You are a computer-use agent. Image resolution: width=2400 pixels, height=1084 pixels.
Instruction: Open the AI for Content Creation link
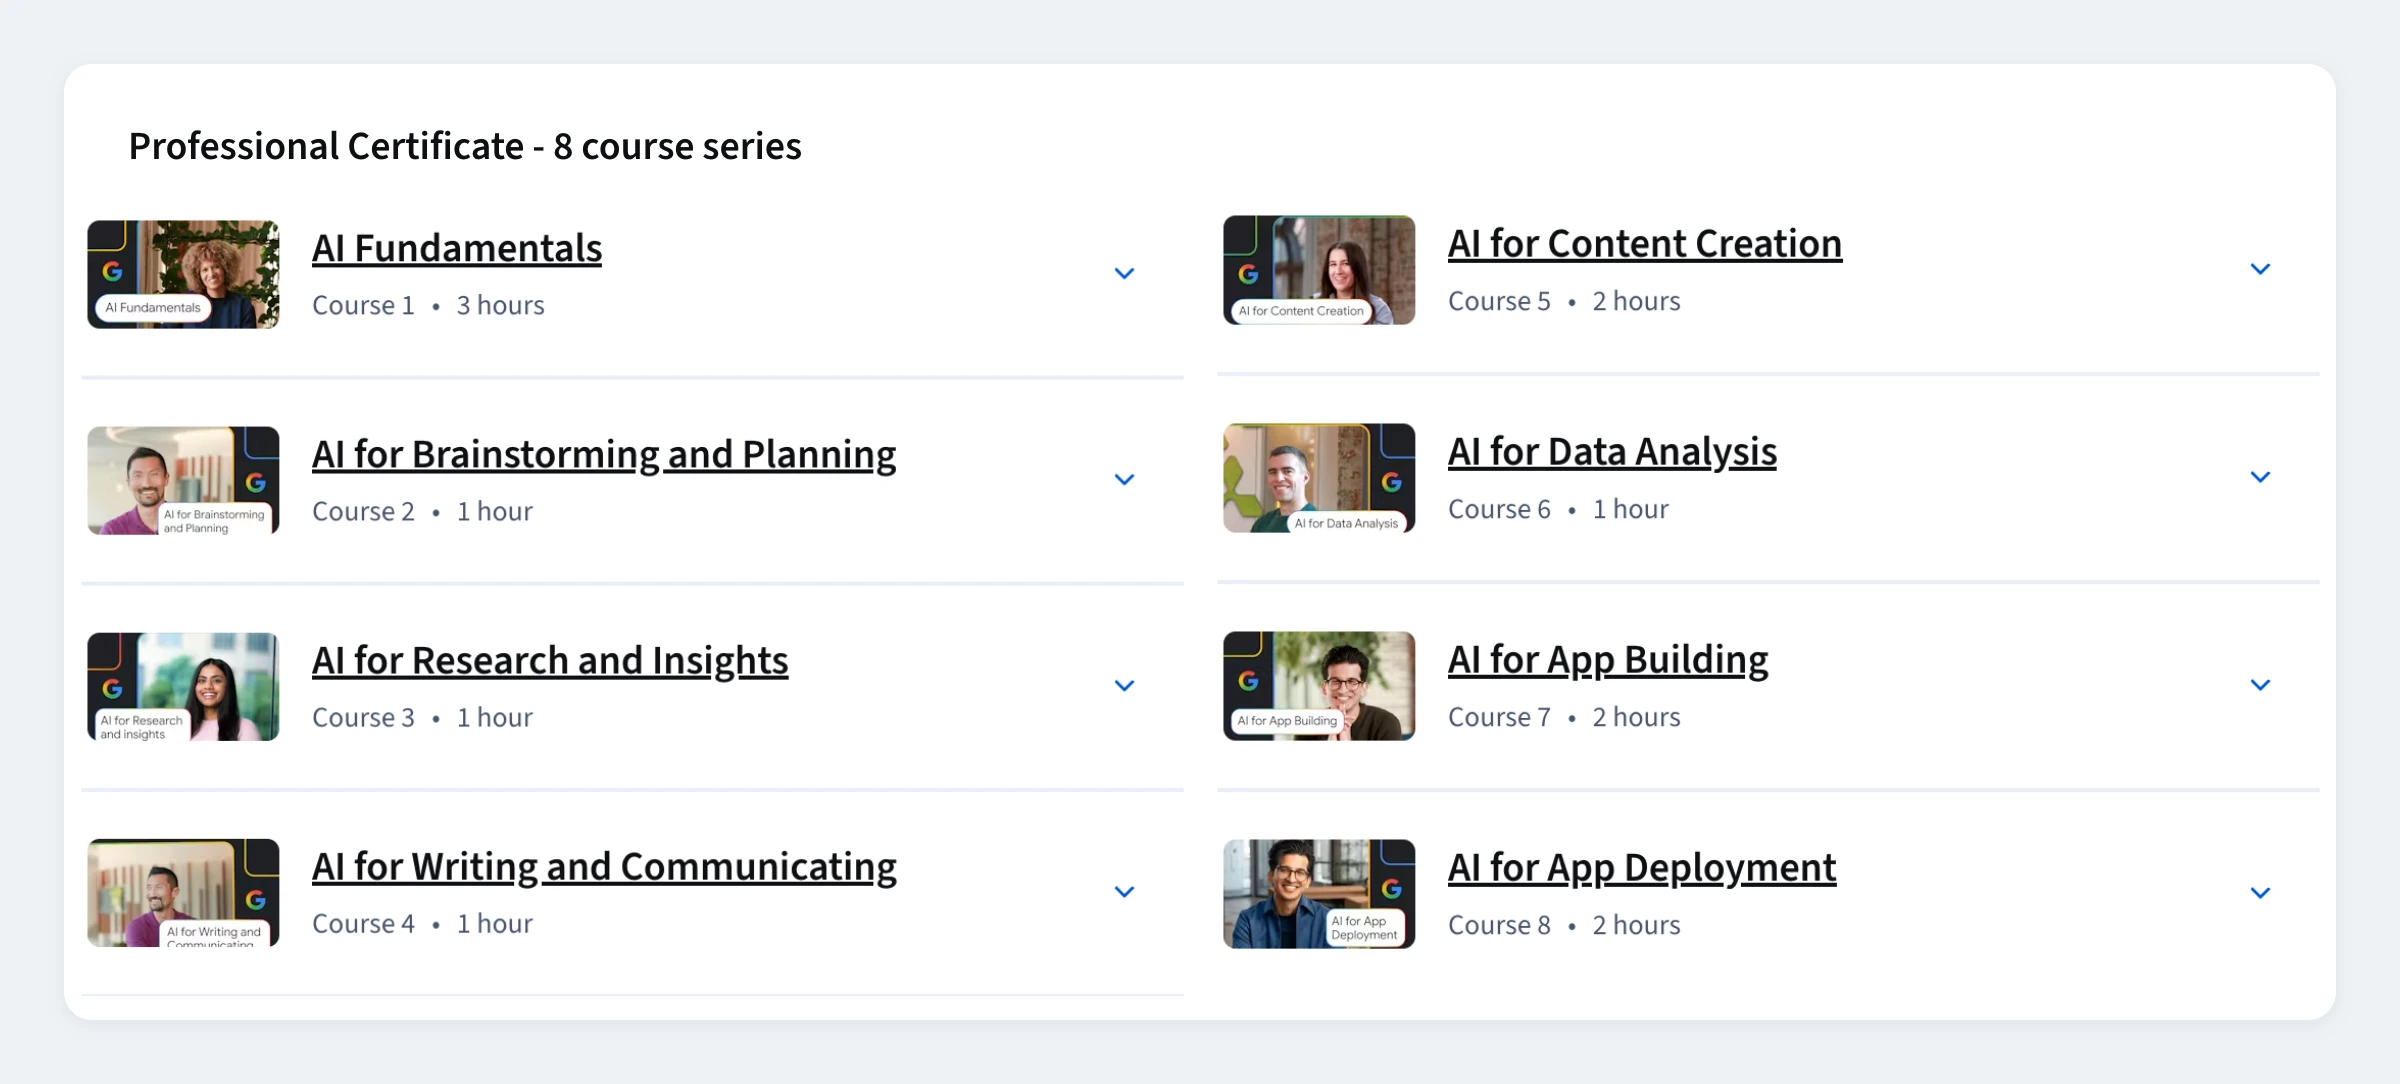point(1645,244)
